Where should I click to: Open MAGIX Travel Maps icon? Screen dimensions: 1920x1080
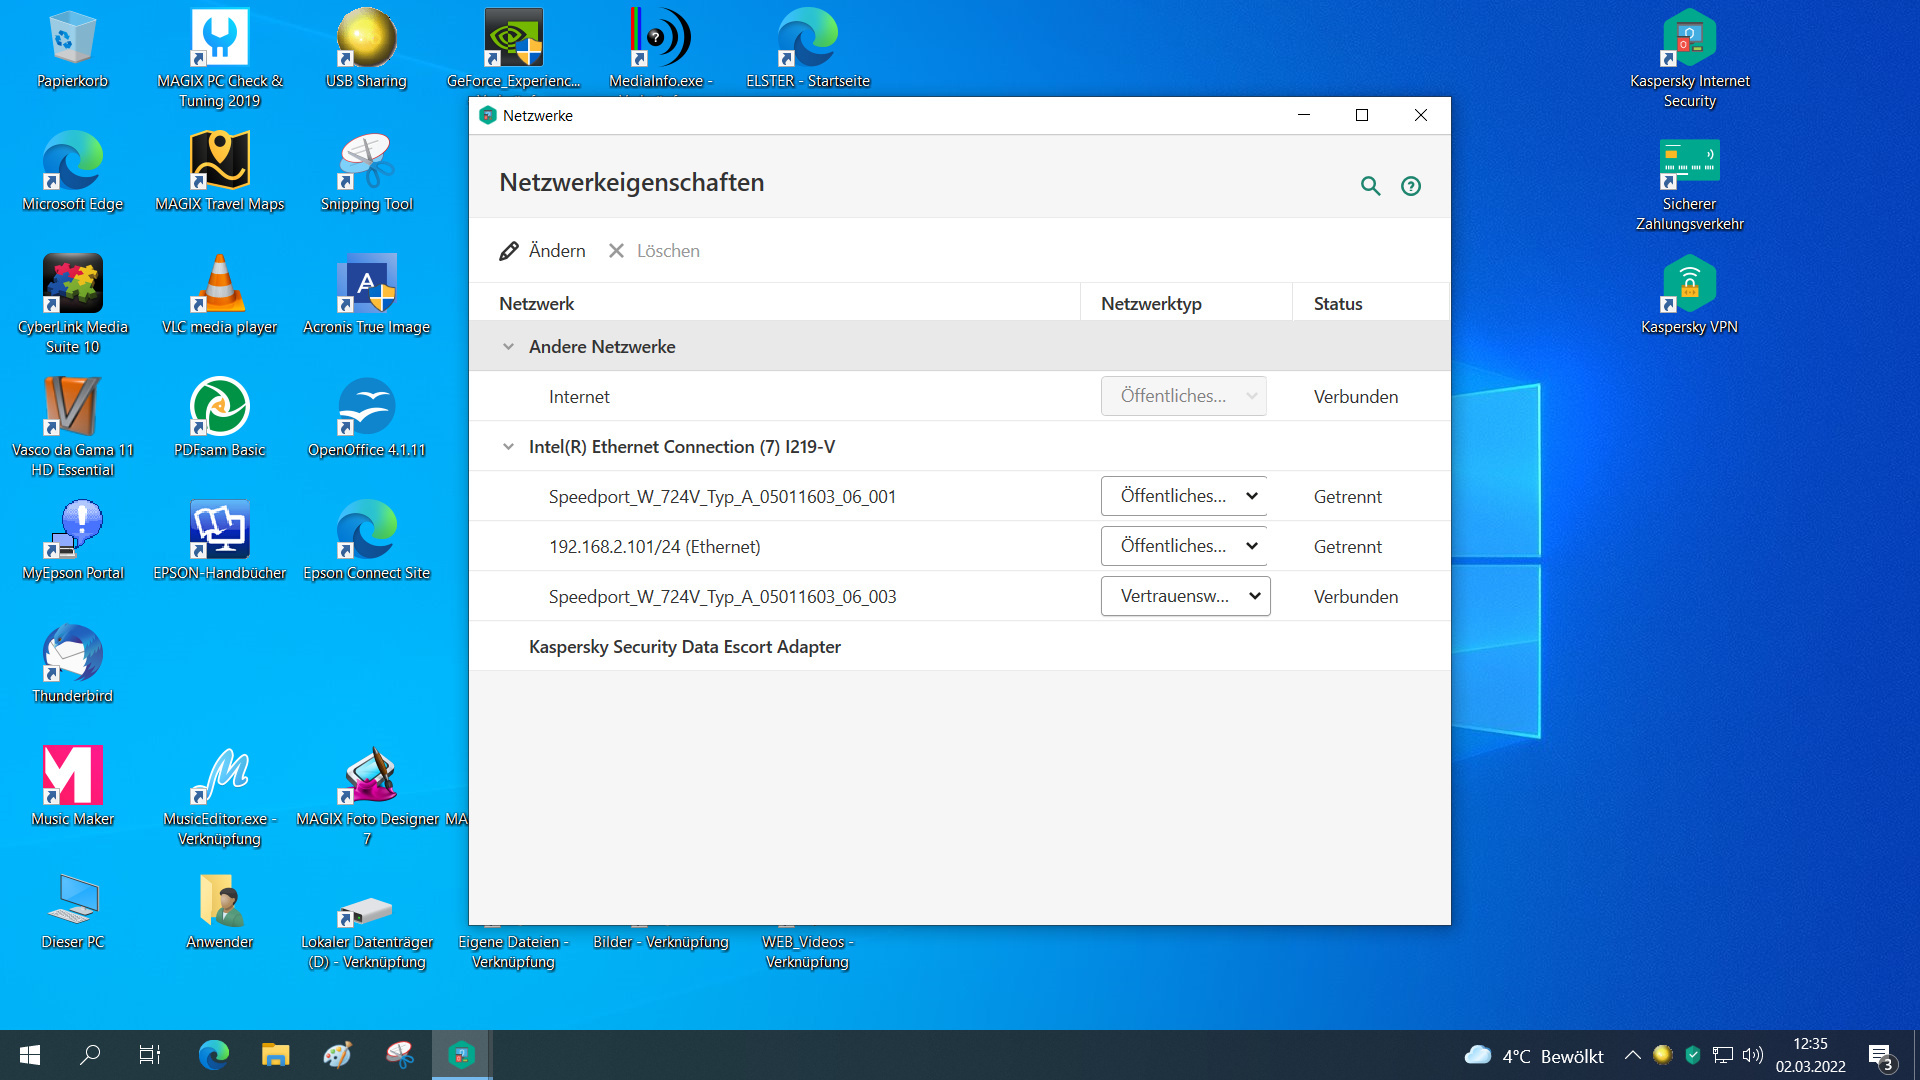tap(220, 172)
